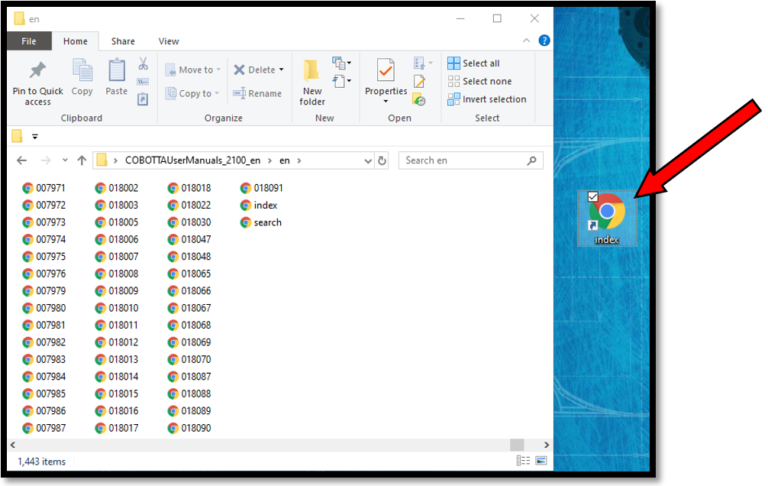Open the Delete dropdown arrow
Screen dimensions: 768x486
281,70
